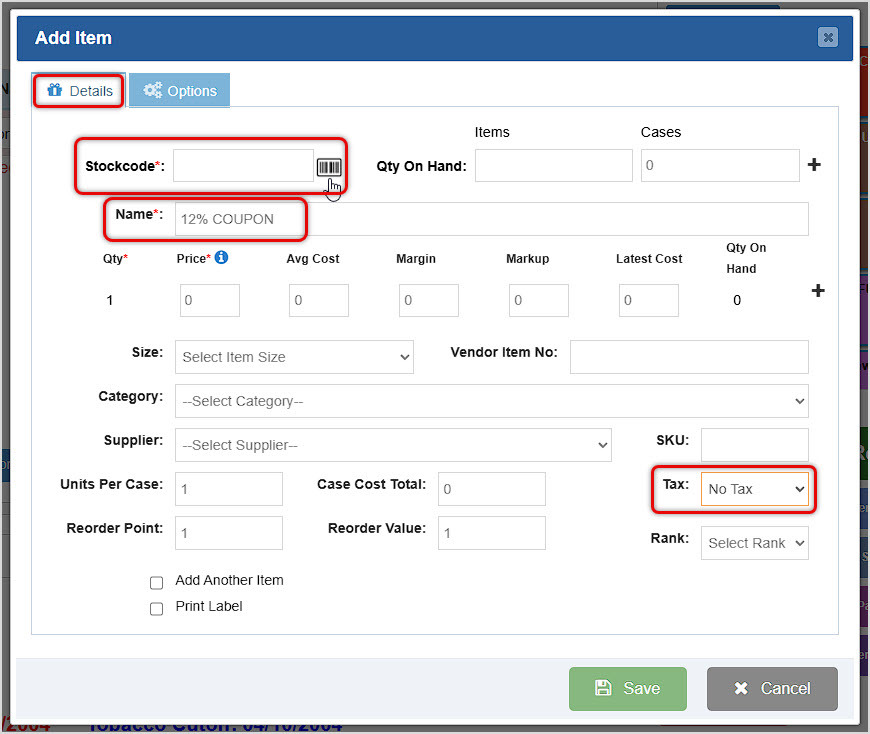Click the barcode scanner icon beside Stockcode
This screenshot has height=734, width=870.
tap(329, 167)
